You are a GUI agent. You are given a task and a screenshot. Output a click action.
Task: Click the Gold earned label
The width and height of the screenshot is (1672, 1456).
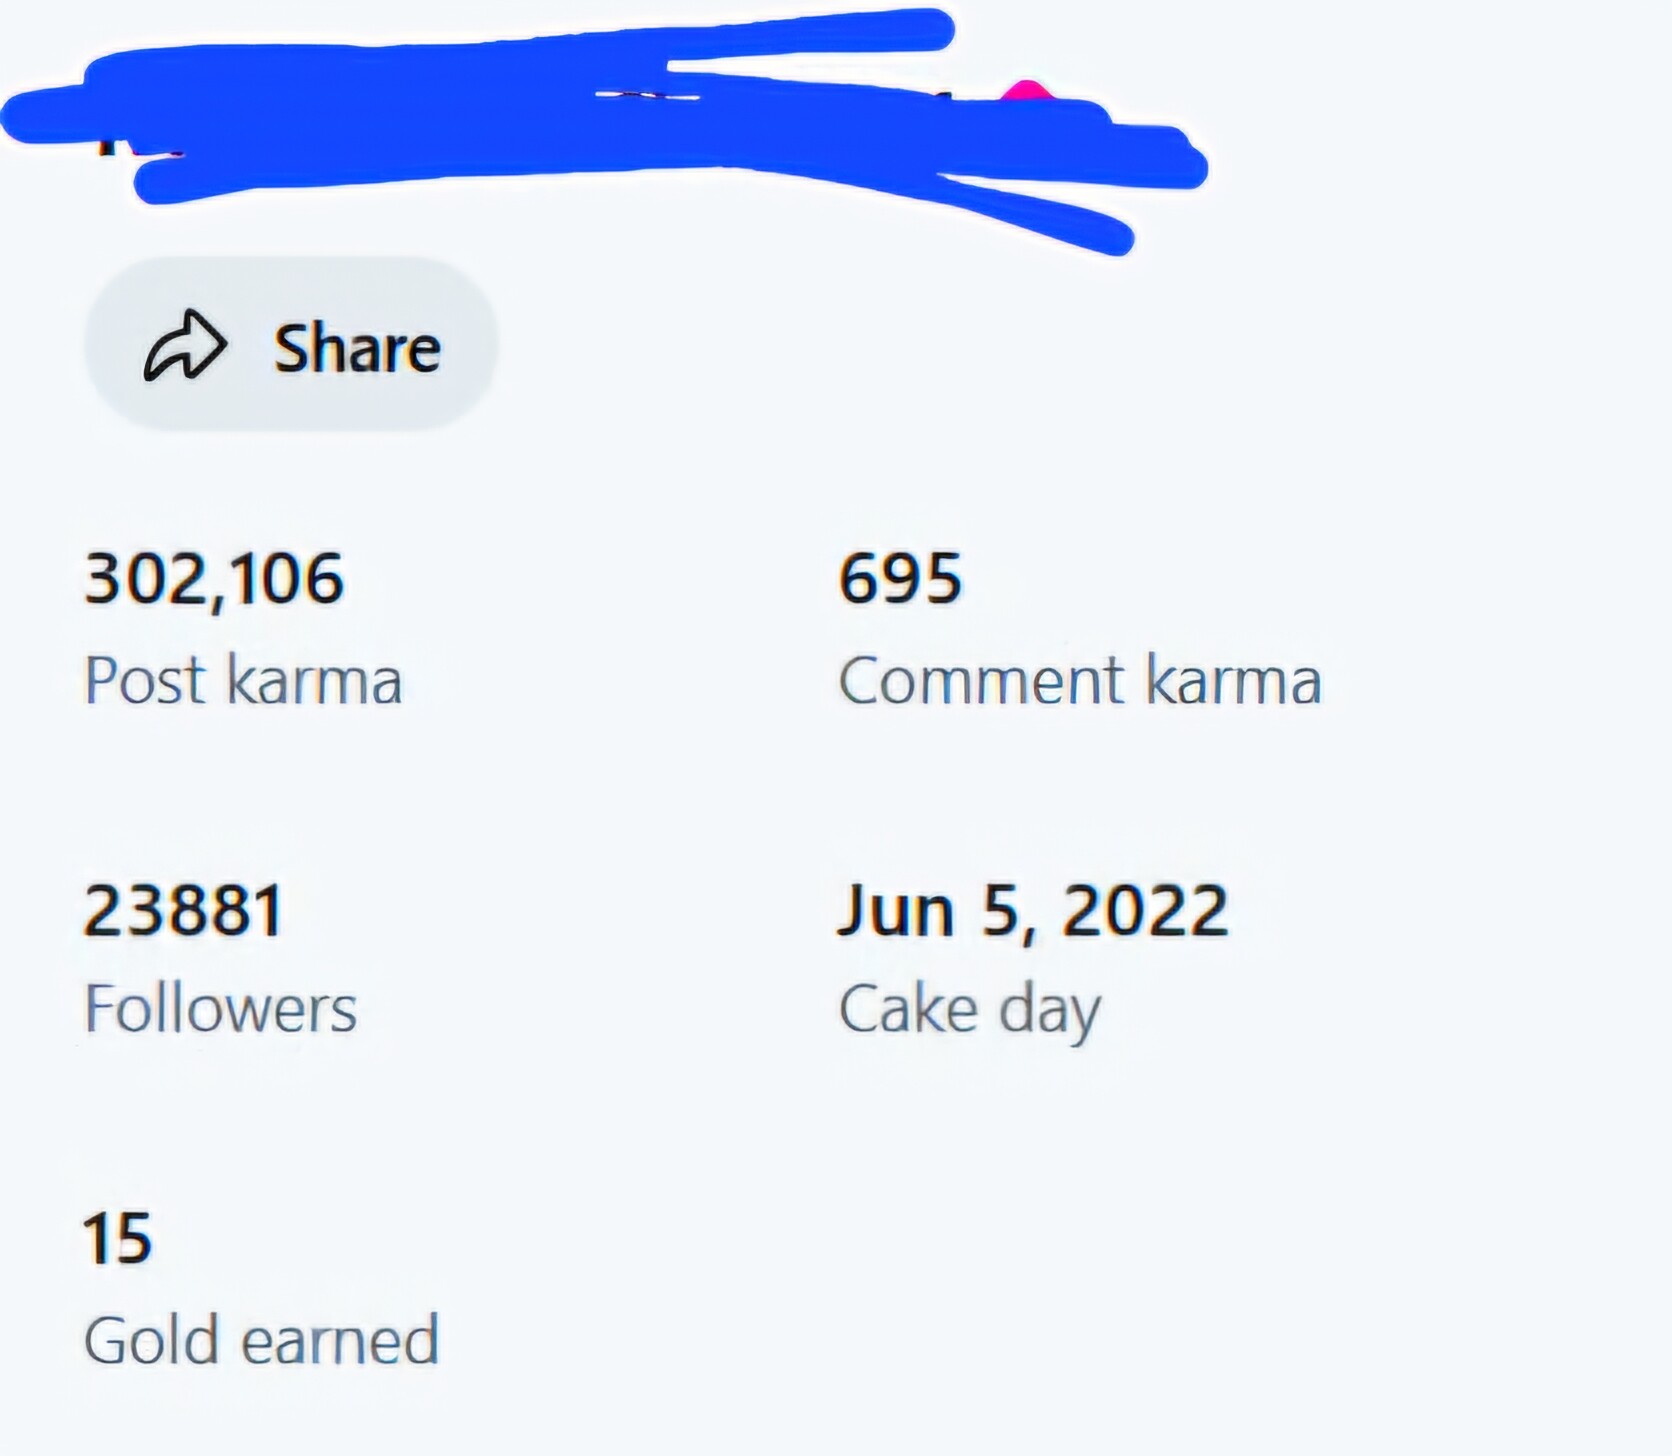261,1340
